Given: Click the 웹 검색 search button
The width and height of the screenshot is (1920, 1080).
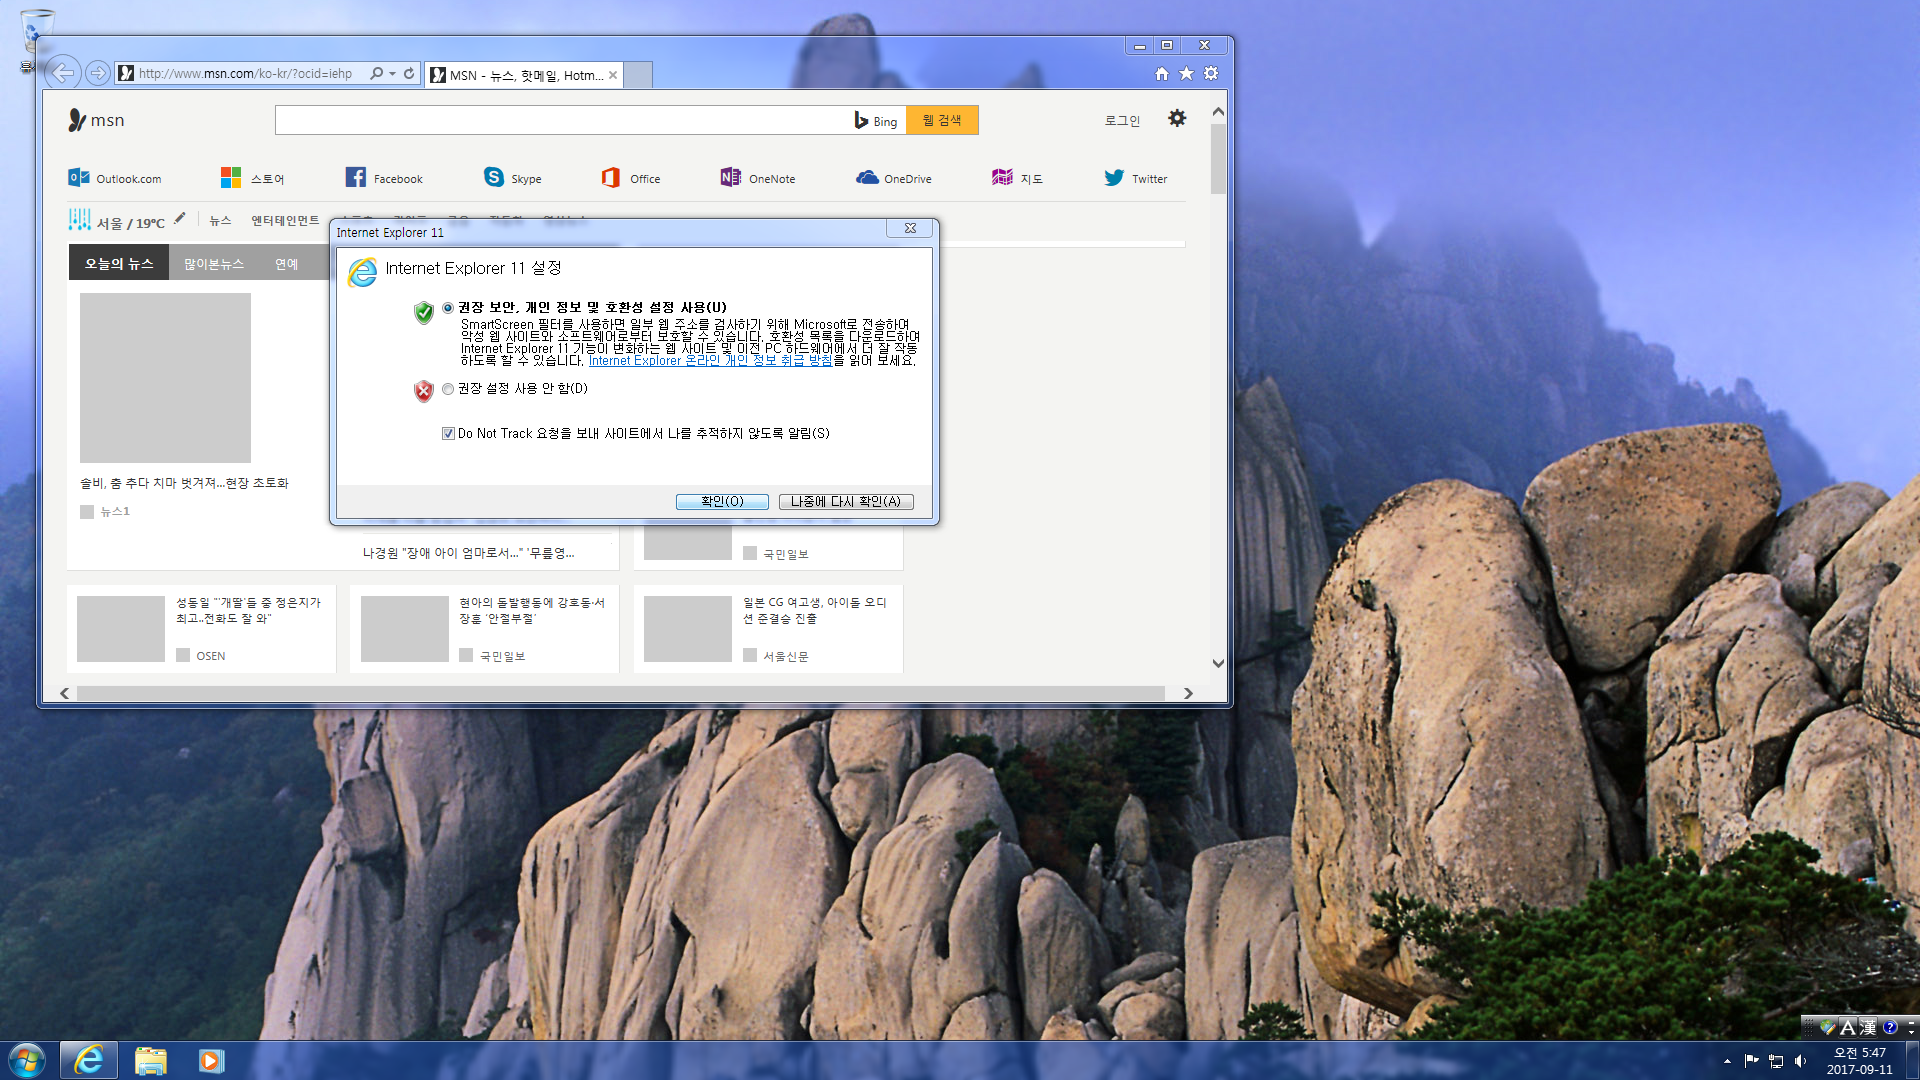Looking at the screenshot, I should pos(942,120).
